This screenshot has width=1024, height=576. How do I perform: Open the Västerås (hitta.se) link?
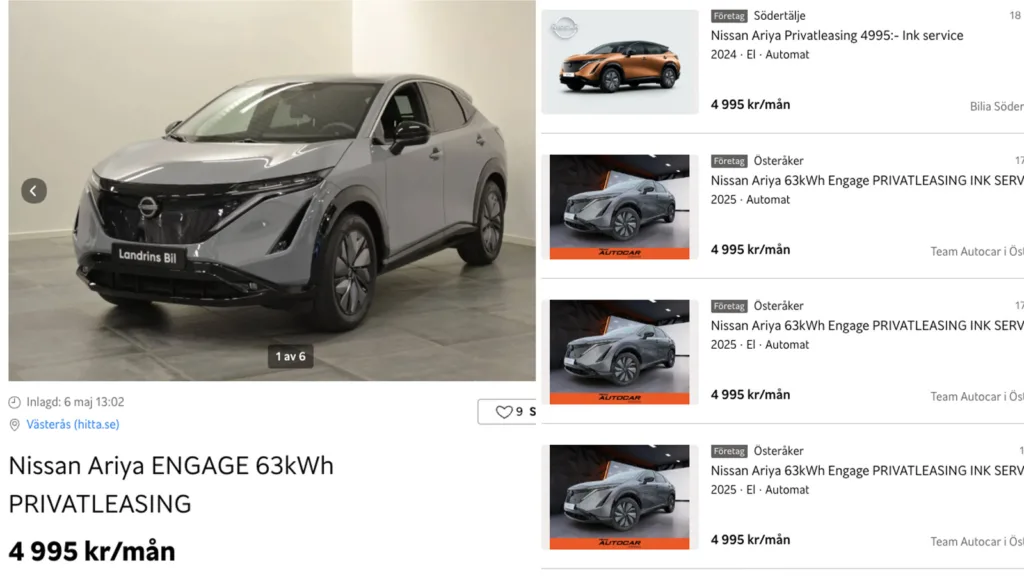(x=72, y=424)
